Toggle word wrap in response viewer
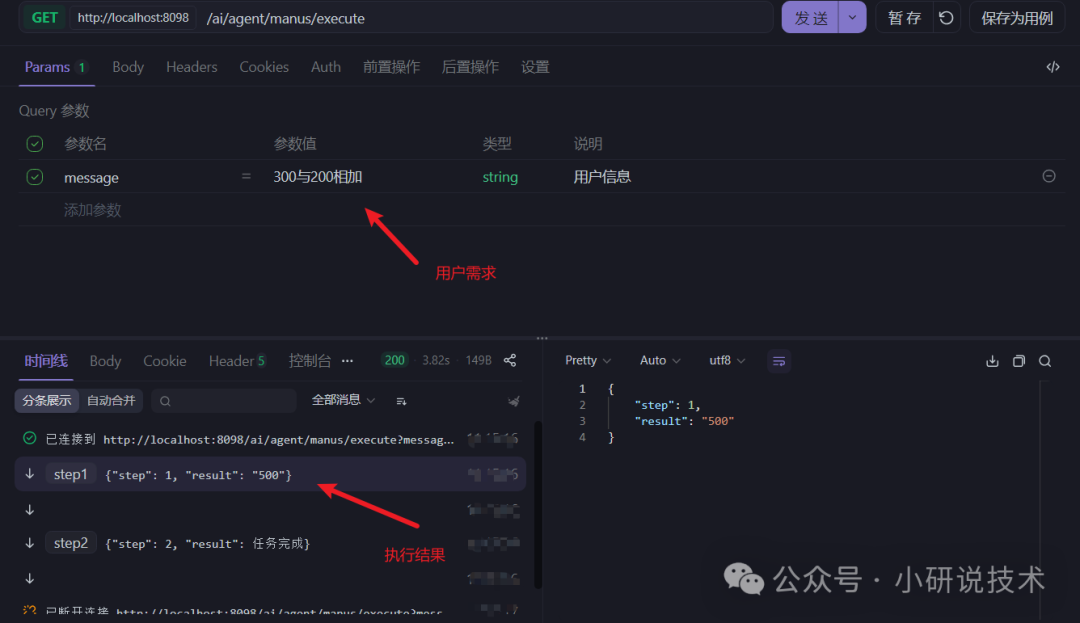Image resolution: width=1080 pixels, height=623 pixels. (779, 360)
